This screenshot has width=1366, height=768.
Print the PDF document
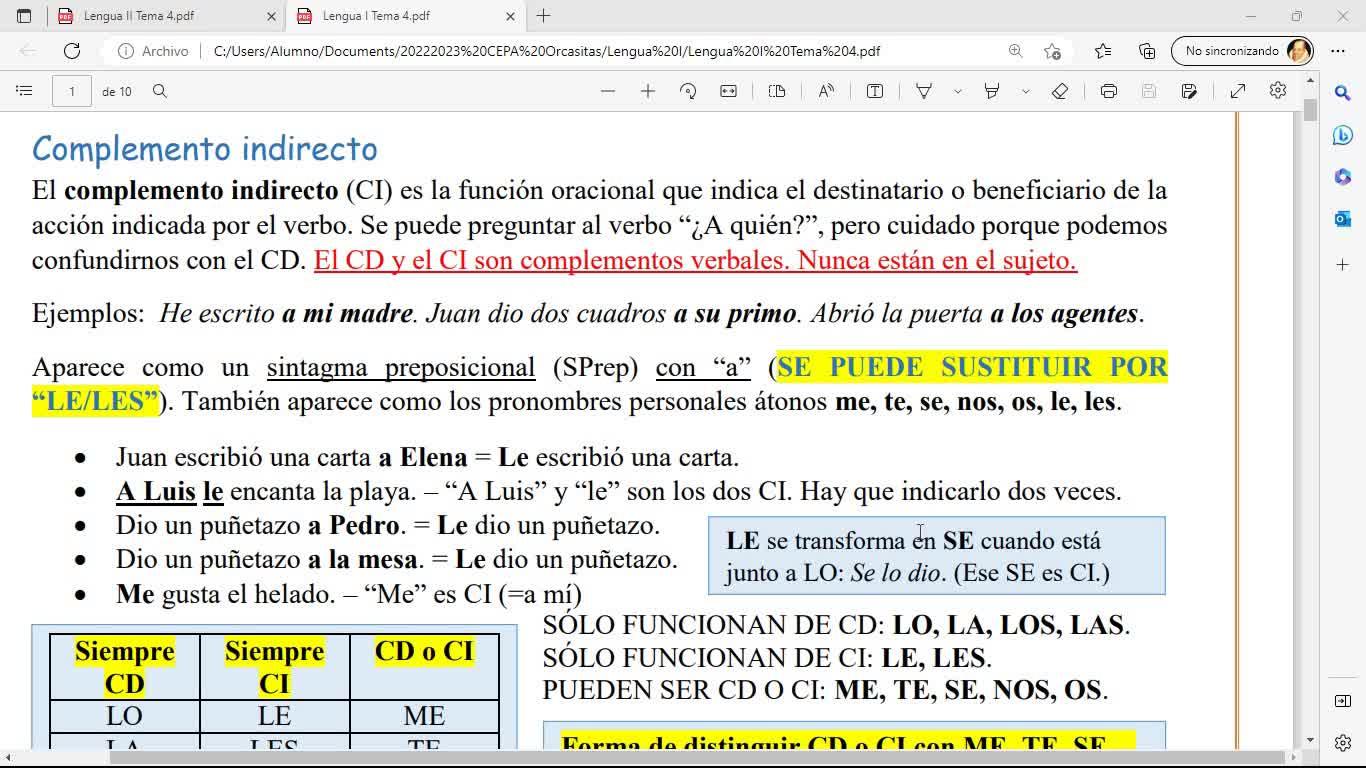tap(1109, 91)
